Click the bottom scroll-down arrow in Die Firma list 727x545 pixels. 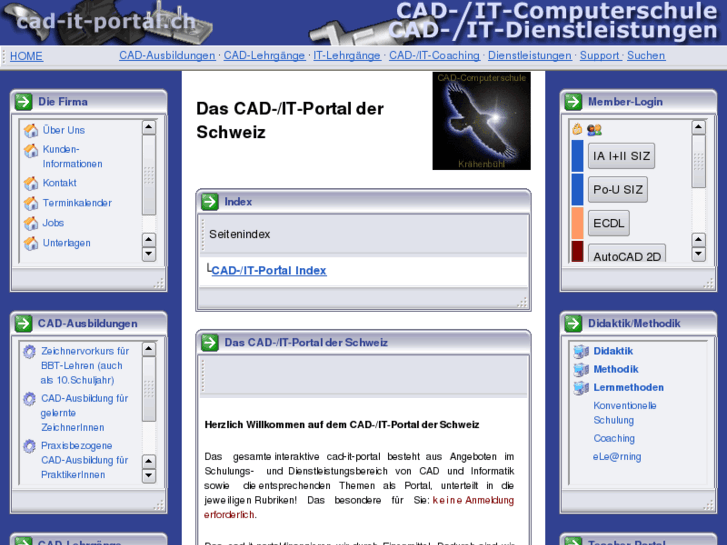pyautogui.click(x=148, y=254)
